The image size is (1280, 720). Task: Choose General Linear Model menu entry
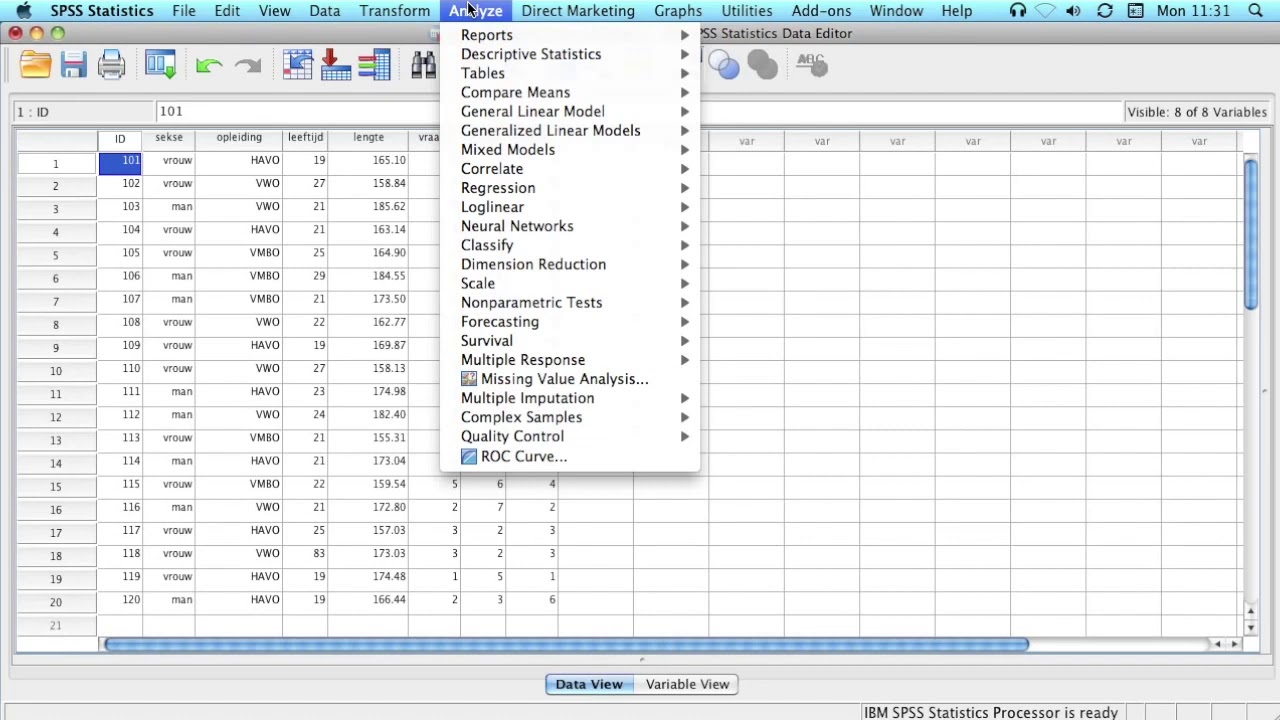coord(570,111)
